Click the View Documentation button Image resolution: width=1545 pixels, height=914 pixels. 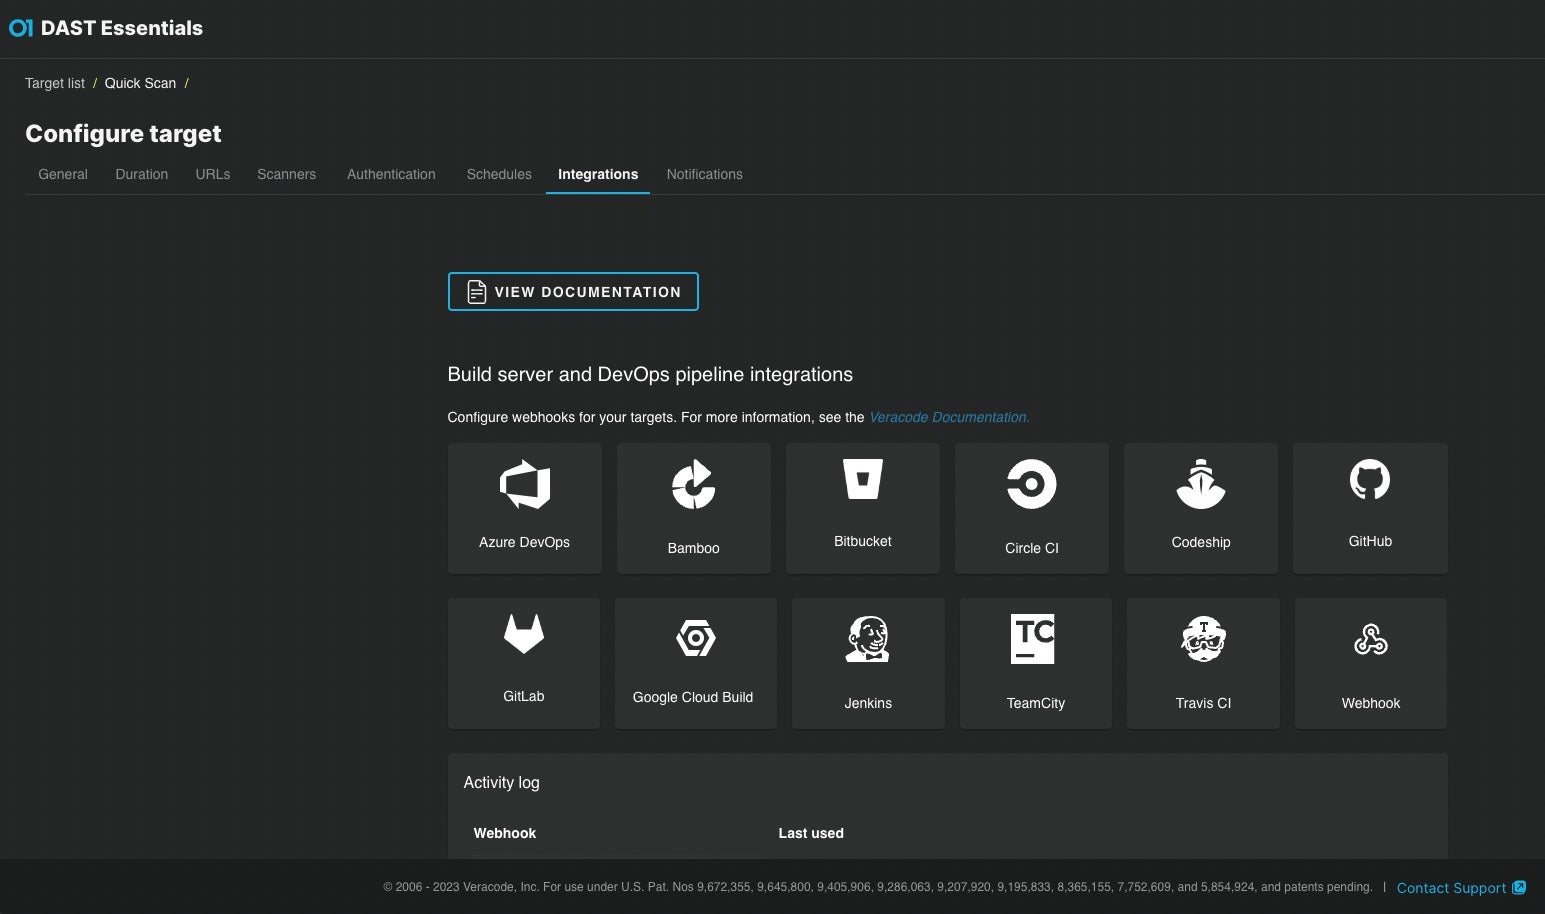[573, 292]
